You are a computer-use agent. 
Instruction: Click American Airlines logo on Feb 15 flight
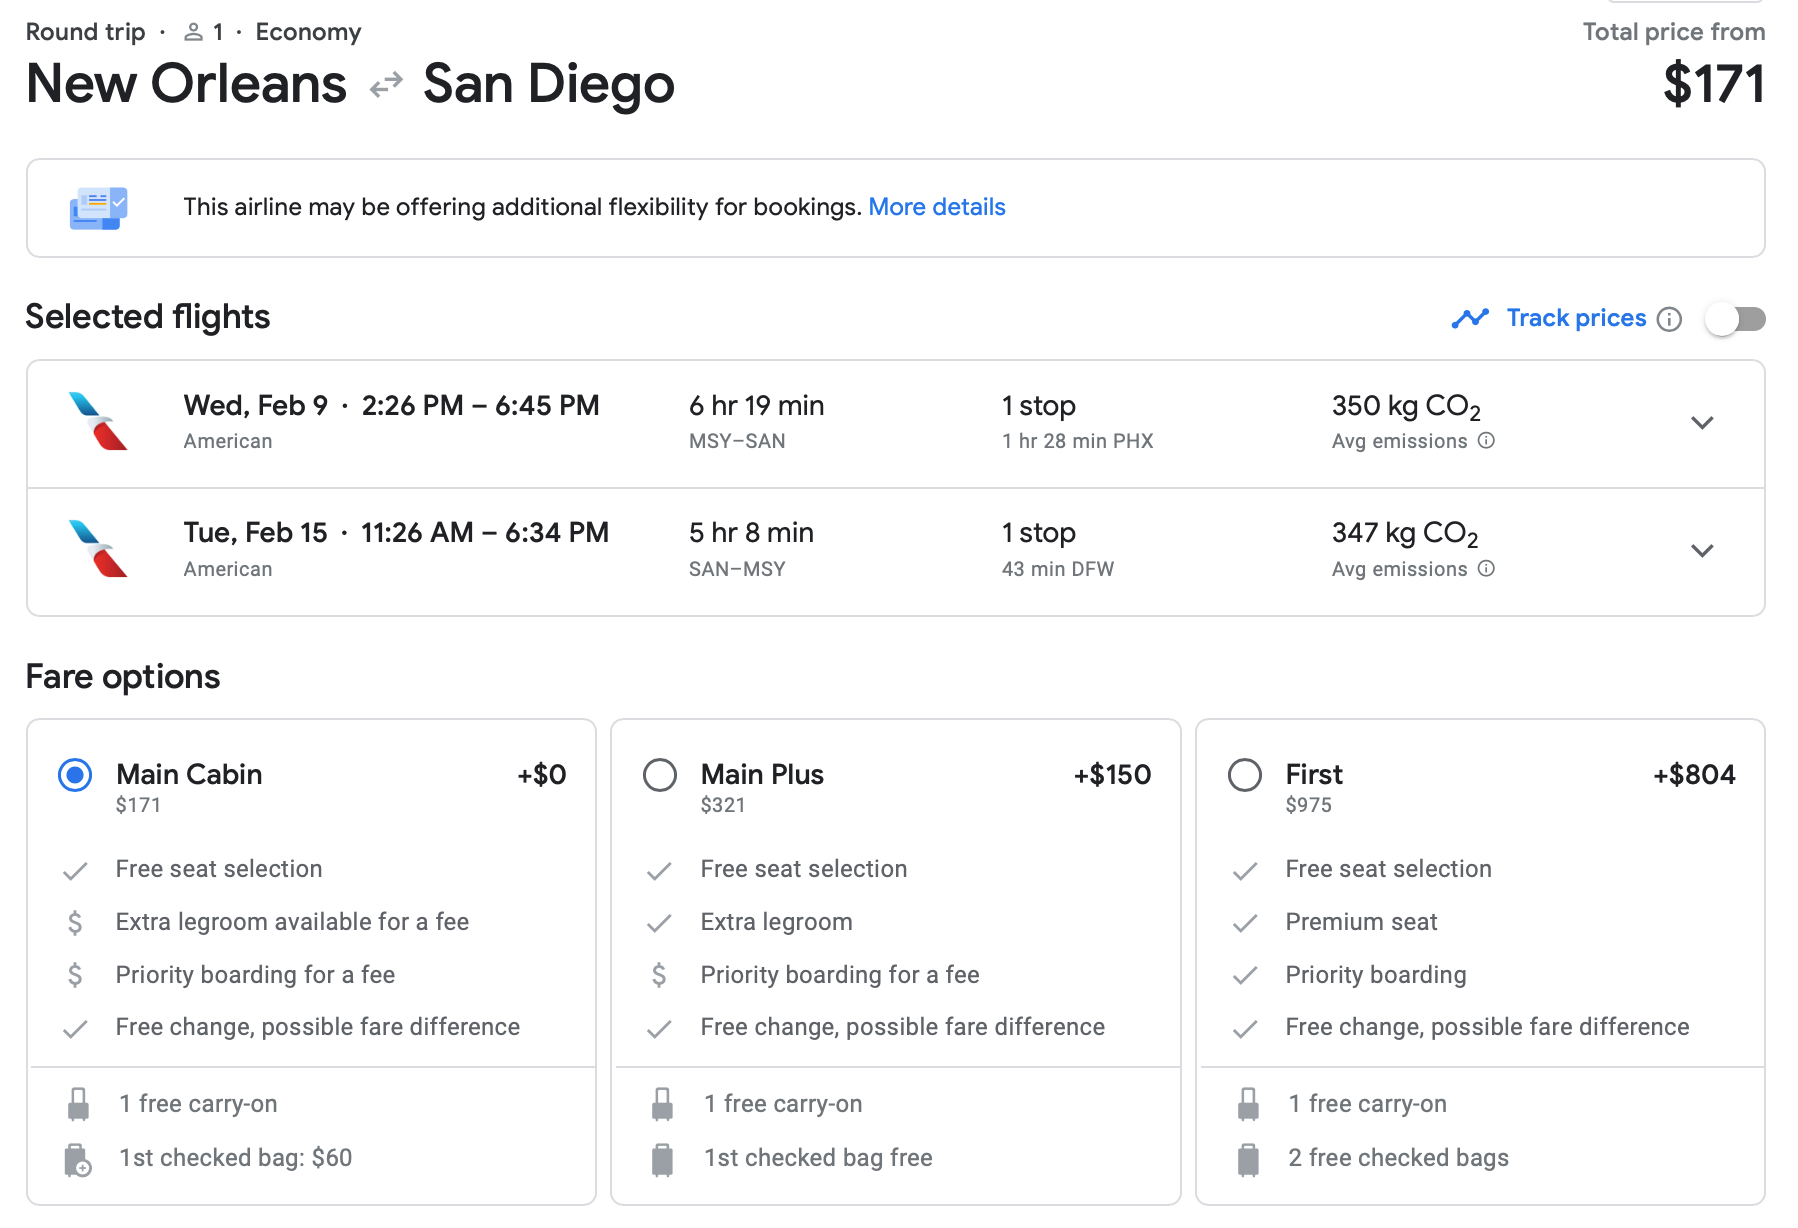(x=98, y=549)
